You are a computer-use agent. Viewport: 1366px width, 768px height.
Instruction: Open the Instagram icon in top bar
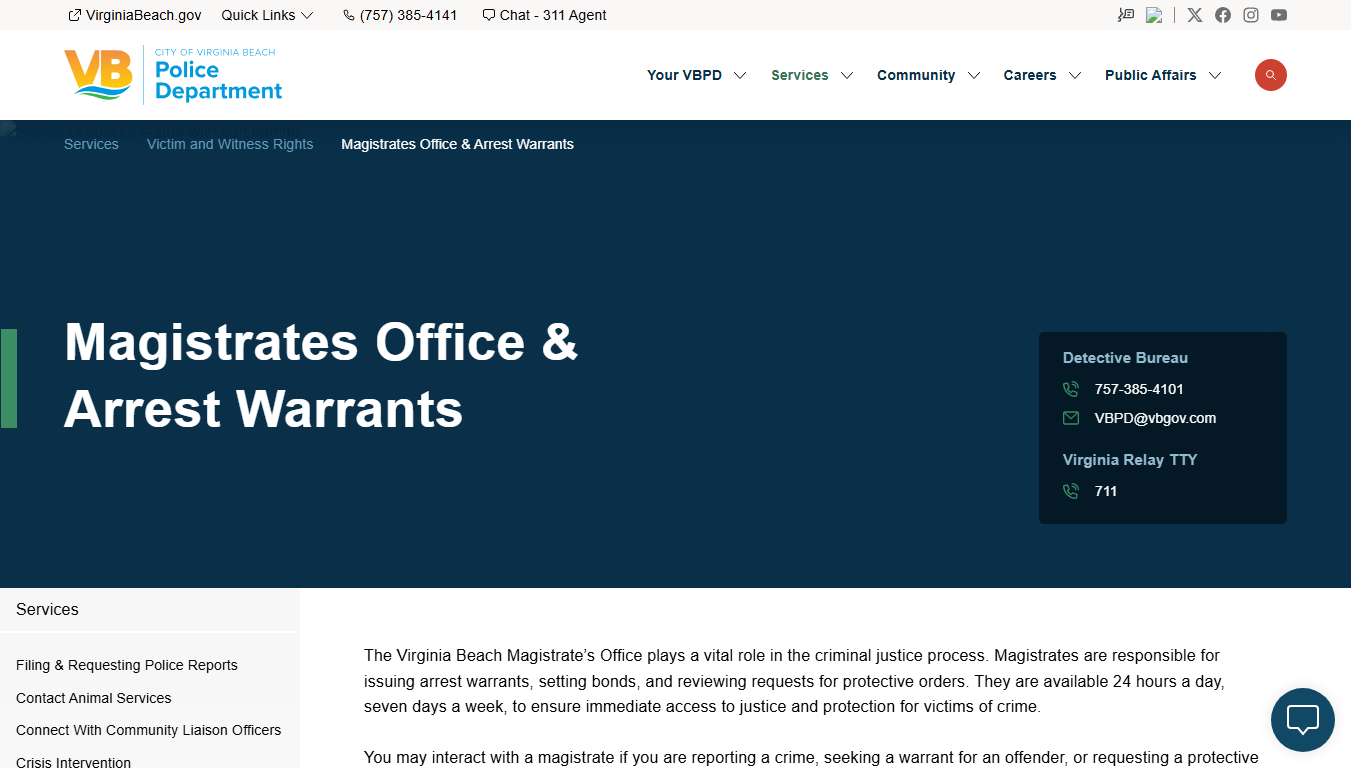pyautogui.click(x=1250, y=15)
